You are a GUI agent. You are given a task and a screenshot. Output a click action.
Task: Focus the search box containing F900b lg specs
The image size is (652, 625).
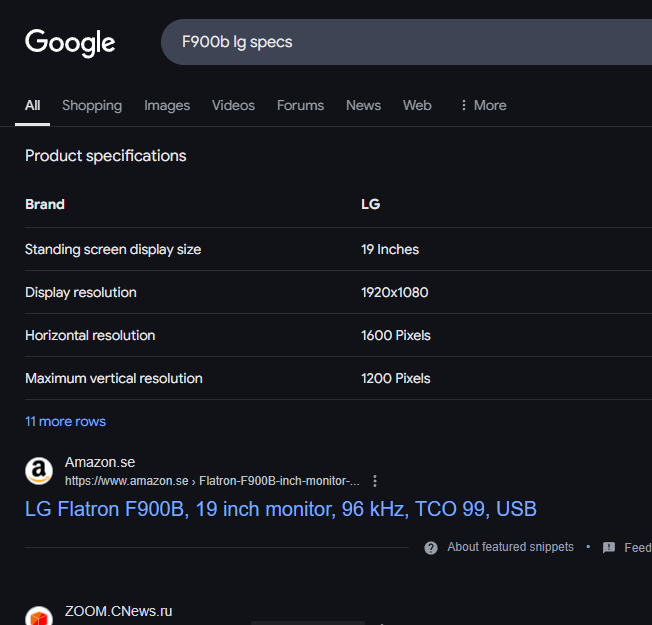point(406,42)
